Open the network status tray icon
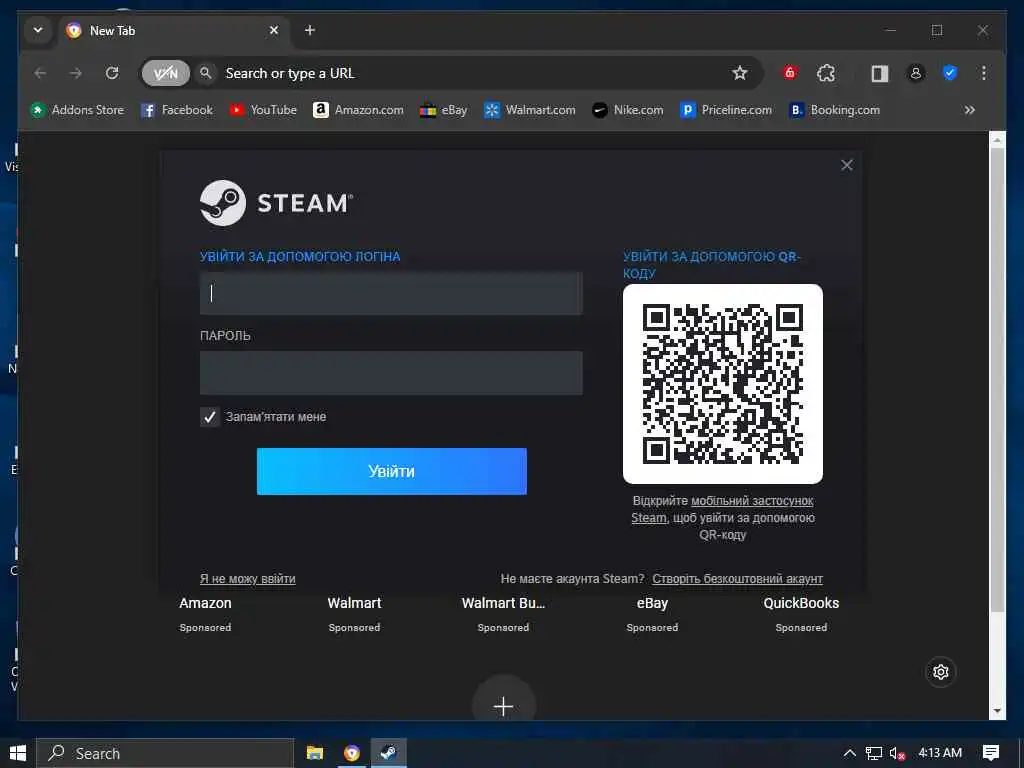The image size is (1024, 768). click(x=874, y=753)
